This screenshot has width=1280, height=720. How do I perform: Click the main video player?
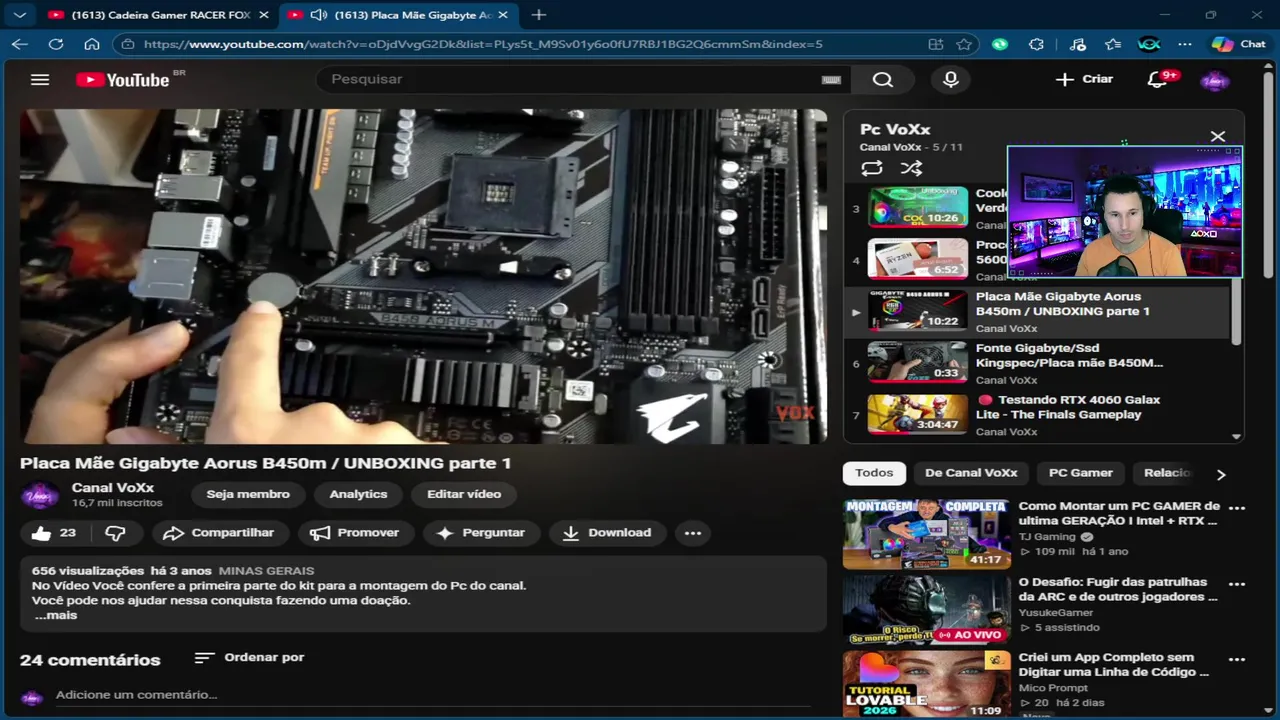click(x=423, y=276)
